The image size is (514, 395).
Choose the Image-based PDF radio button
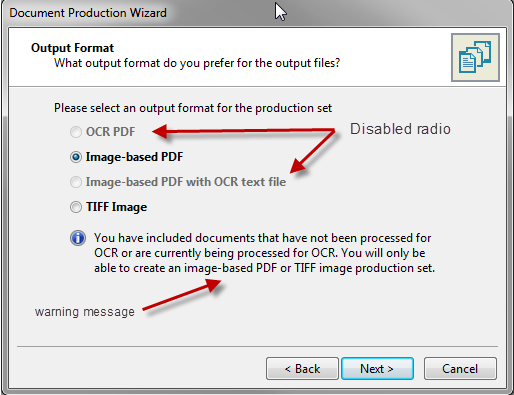(x=76, y=157)
